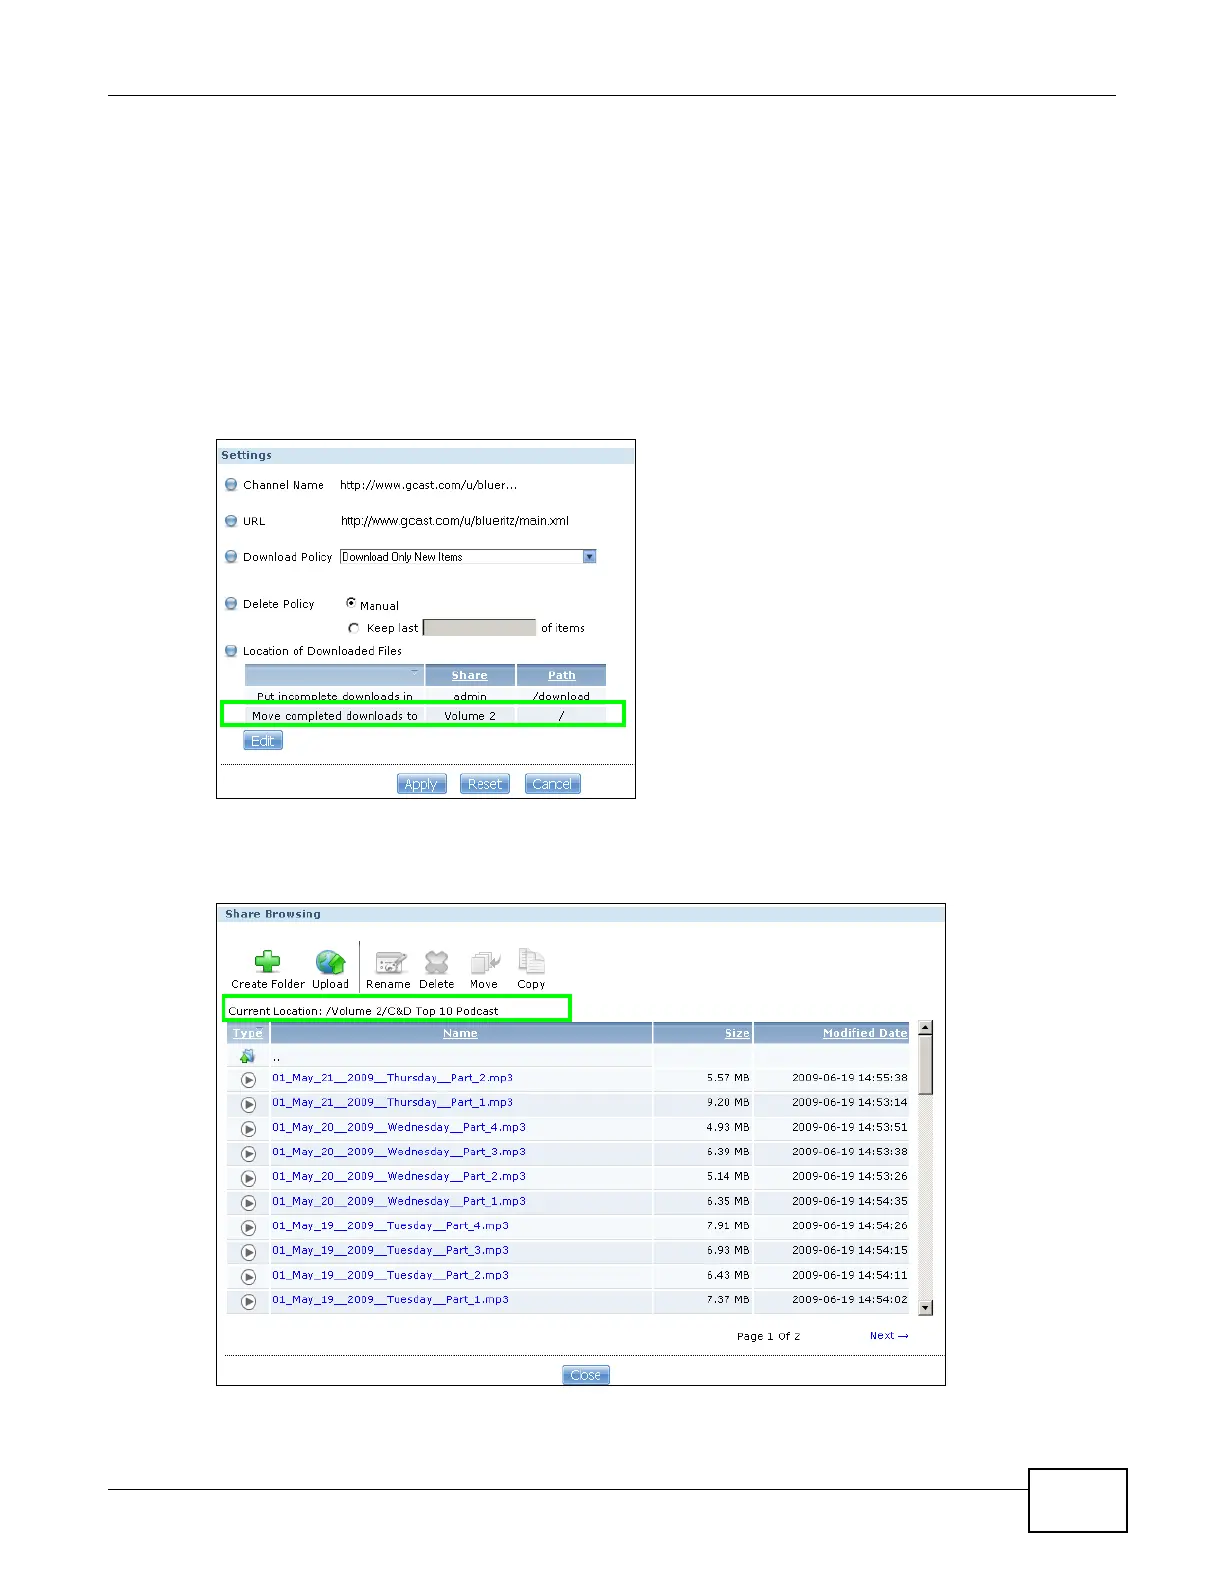1224x1584 pixels.
Task: Click the Rename toolbar icon
Action: [x=390, y=962]
